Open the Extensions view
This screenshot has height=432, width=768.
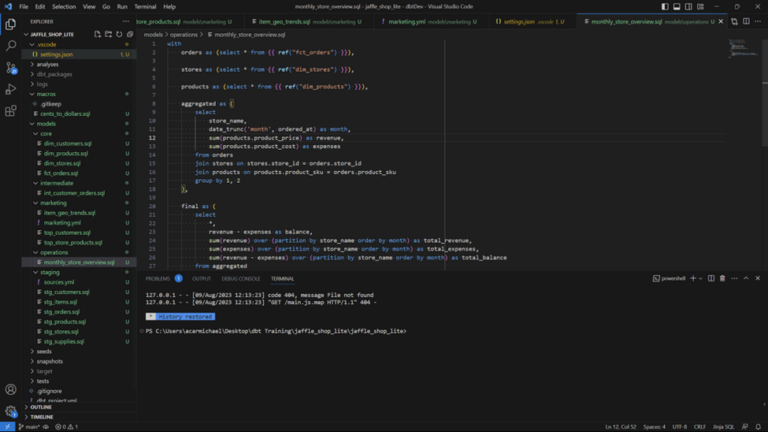click(x=11, y=111)
